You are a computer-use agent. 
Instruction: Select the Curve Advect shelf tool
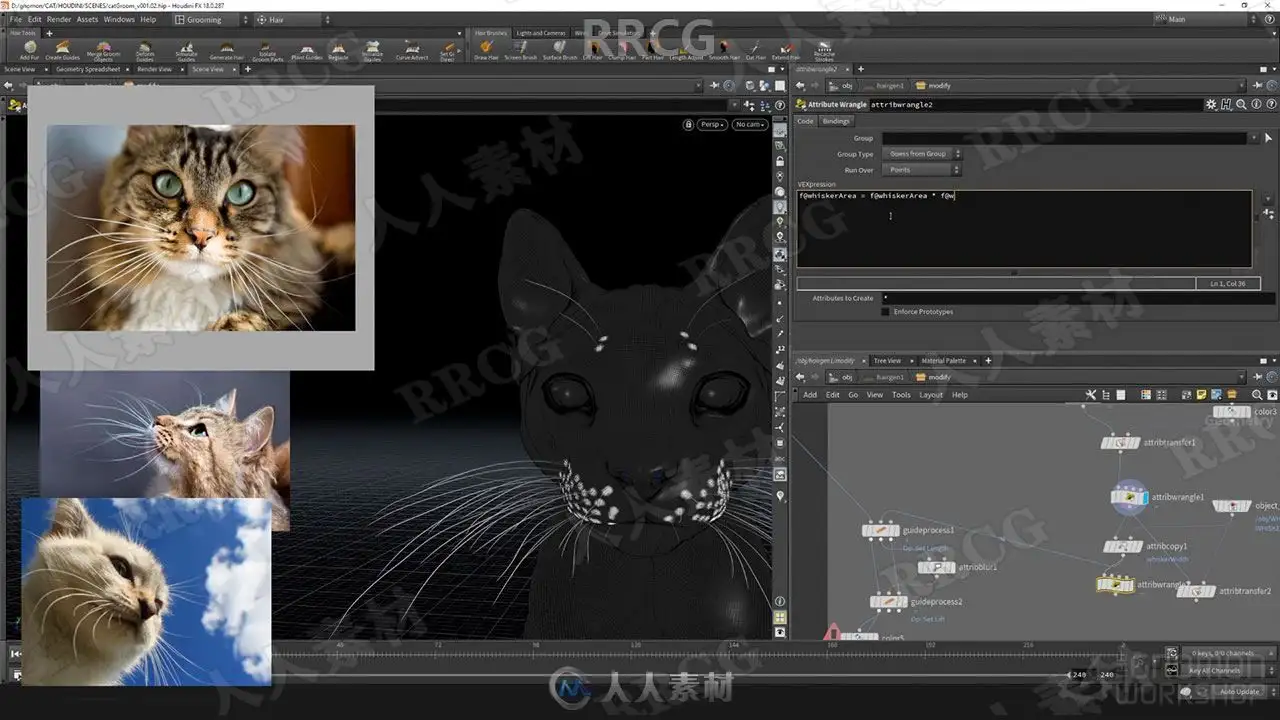[412, 51]
